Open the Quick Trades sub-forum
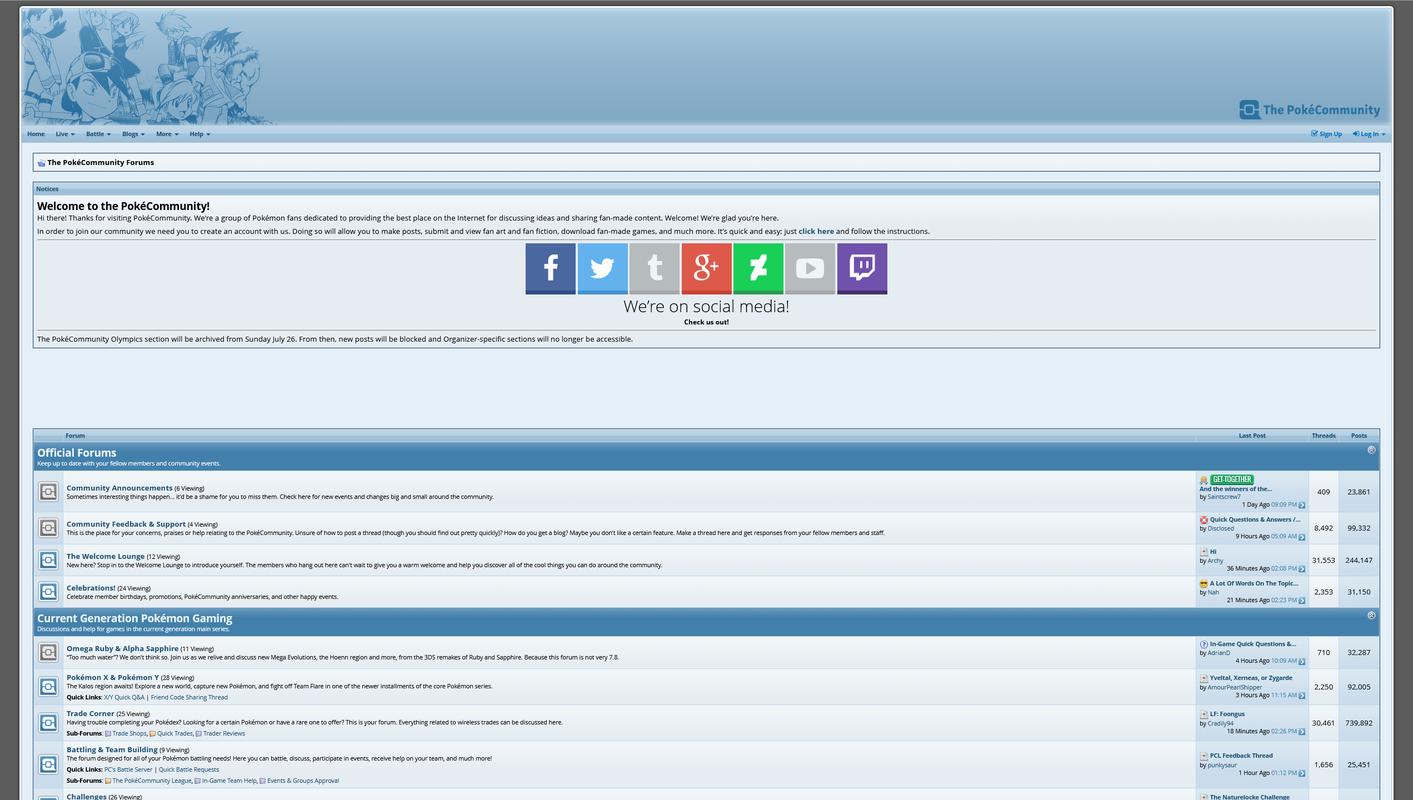This screenshot has width=1413, height=800. 175,733
